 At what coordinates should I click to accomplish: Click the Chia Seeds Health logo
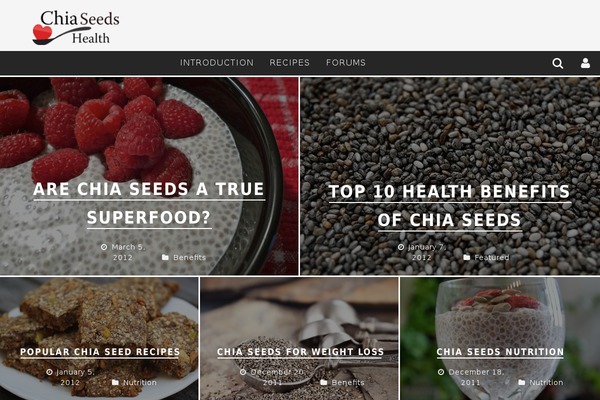point(76,28)
